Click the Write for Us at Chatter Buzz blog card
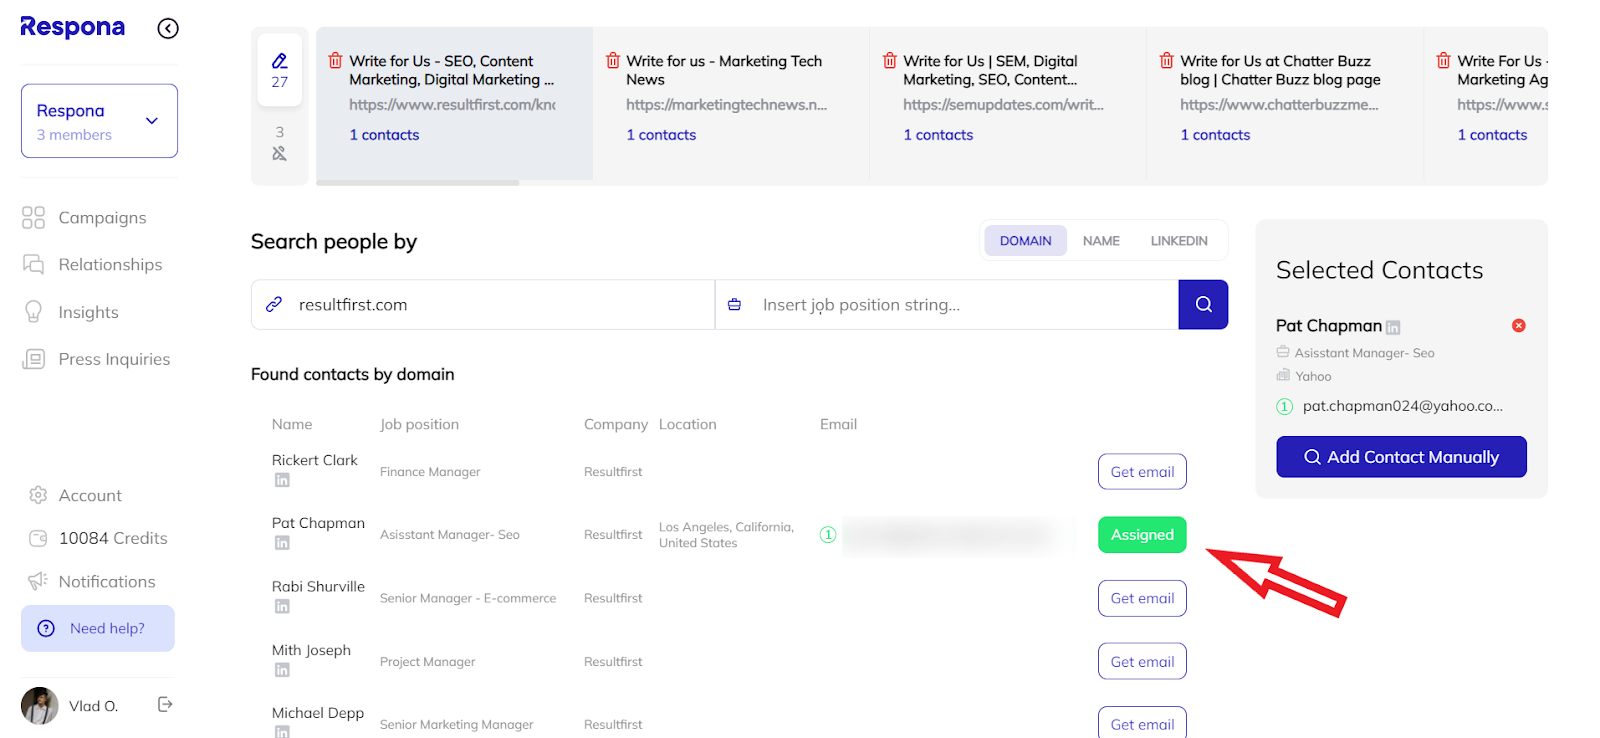 click(1285, 104)
